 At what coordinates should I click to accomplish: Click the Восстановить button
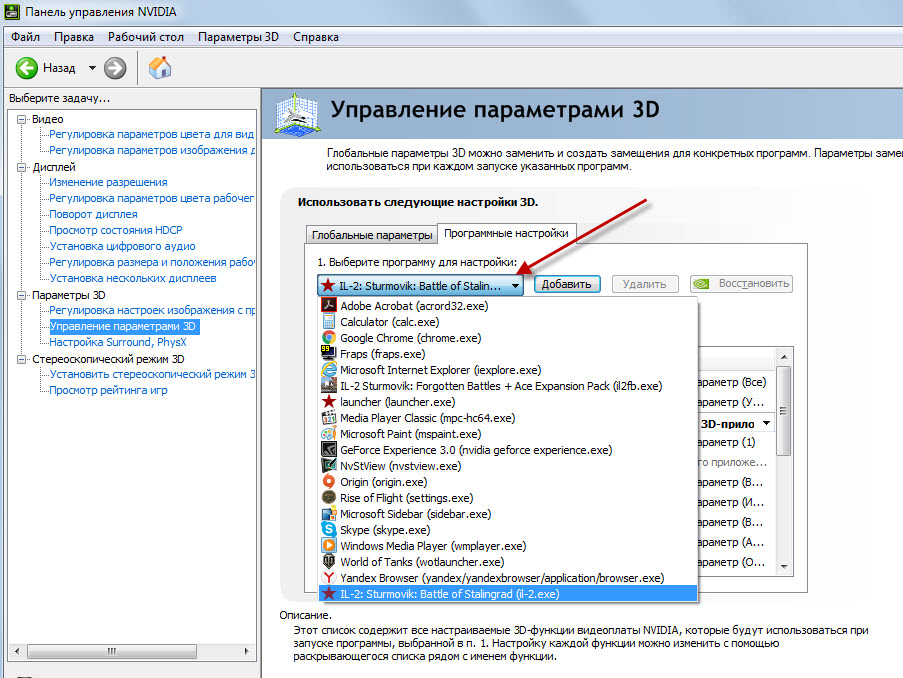742,284
